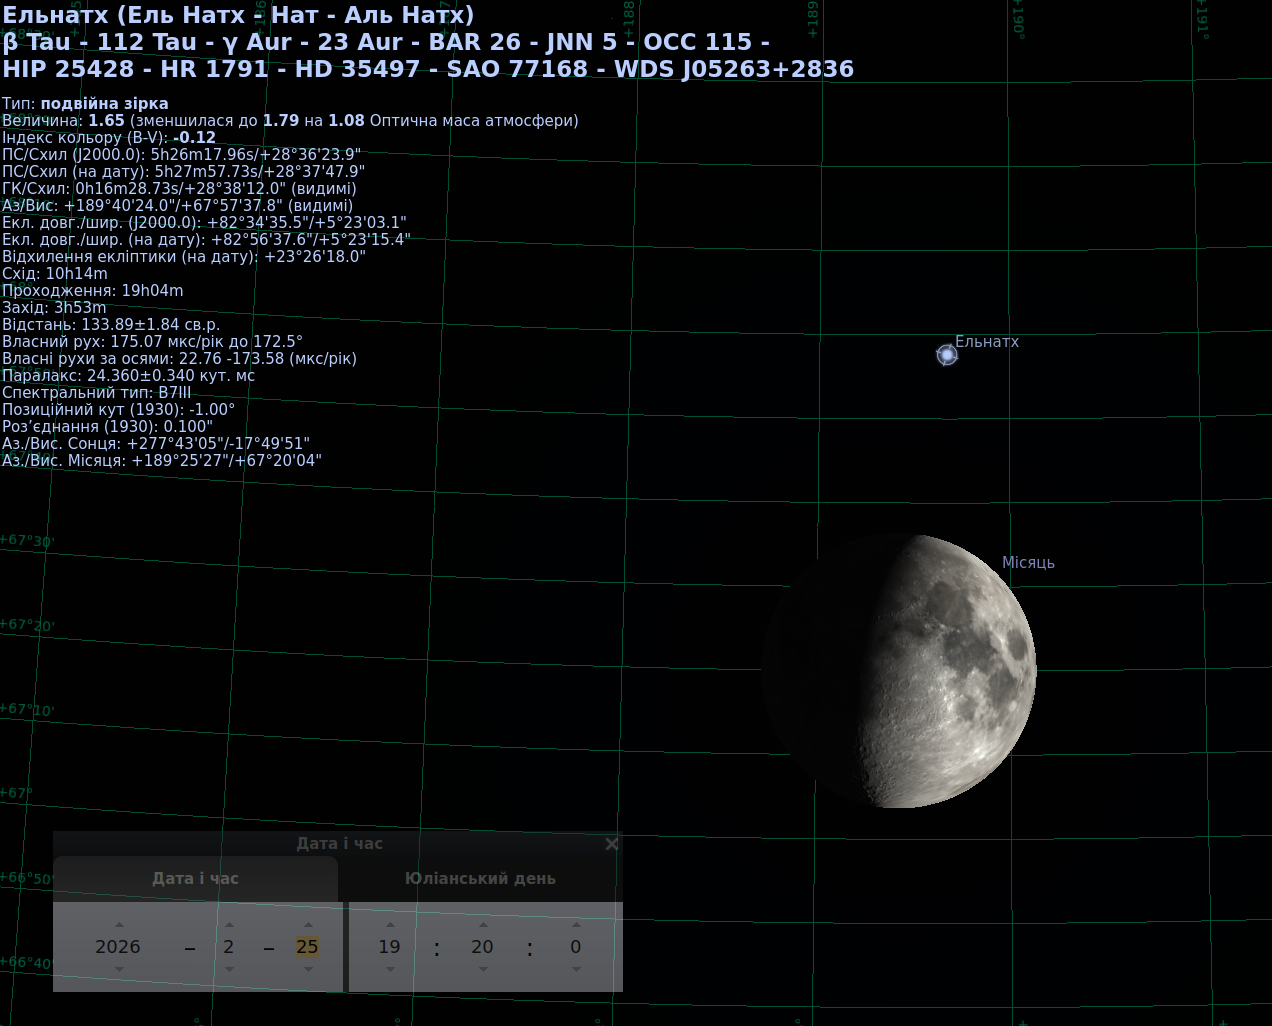
Task: Select the minutes field showing 20
Action: coord(483,947)
